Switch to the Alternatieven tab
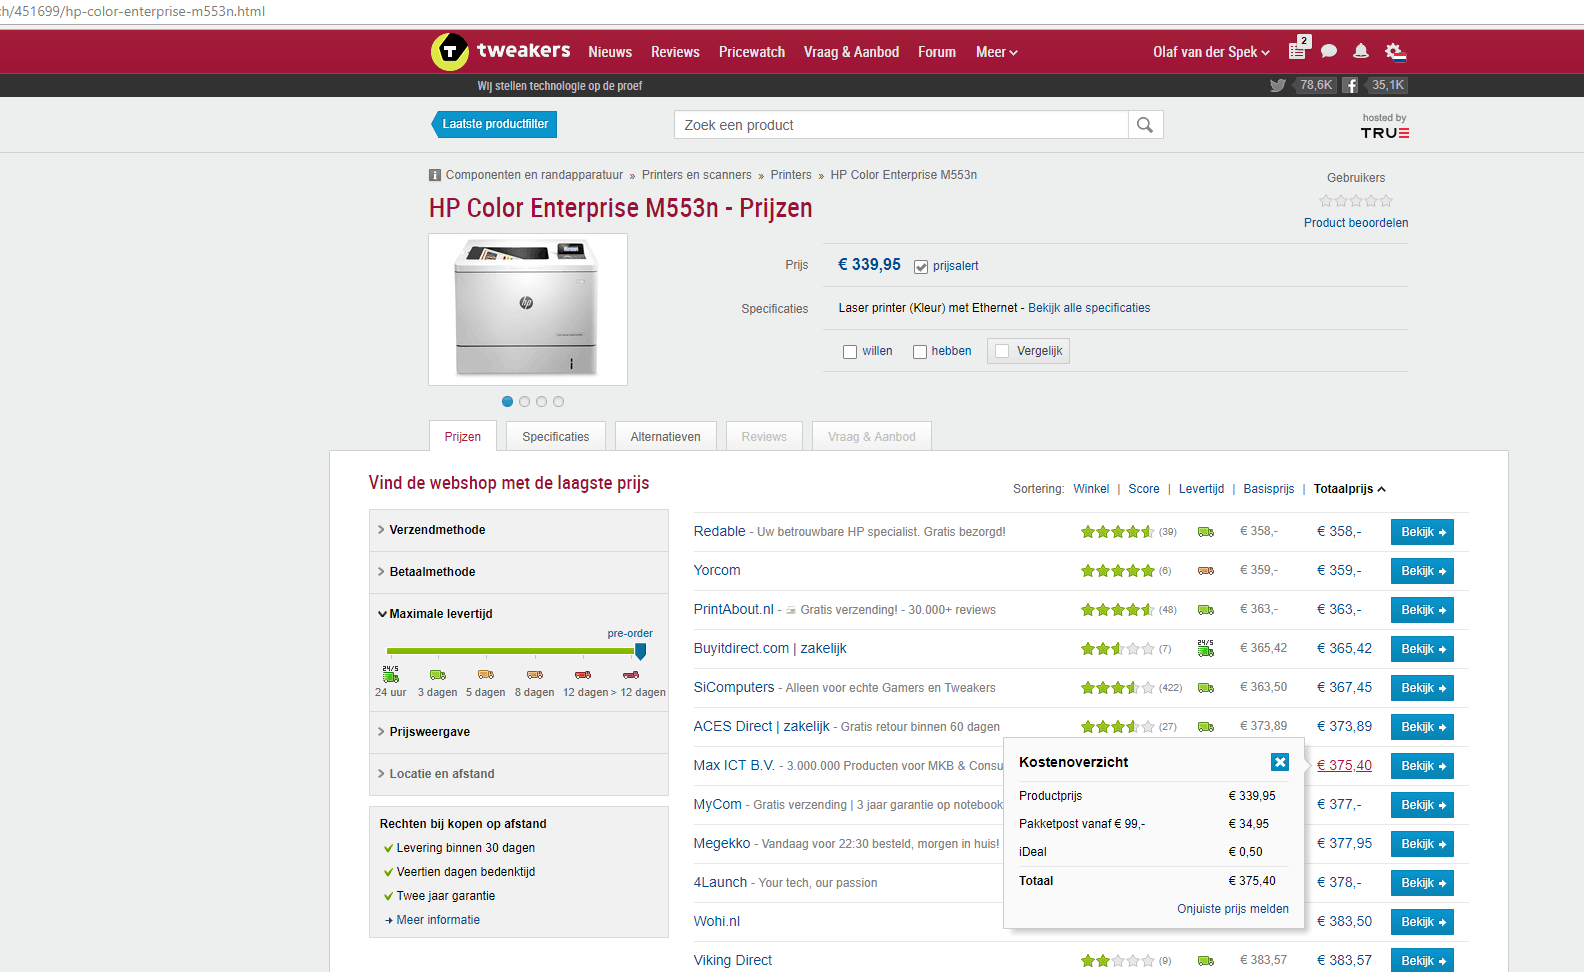Screen dimensions: 1584x972 tap(665, 437)
